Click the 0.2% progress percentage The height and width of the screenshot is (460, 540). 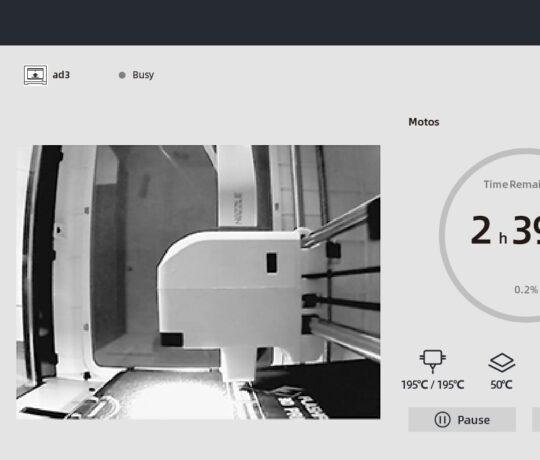tap(526, 290)
